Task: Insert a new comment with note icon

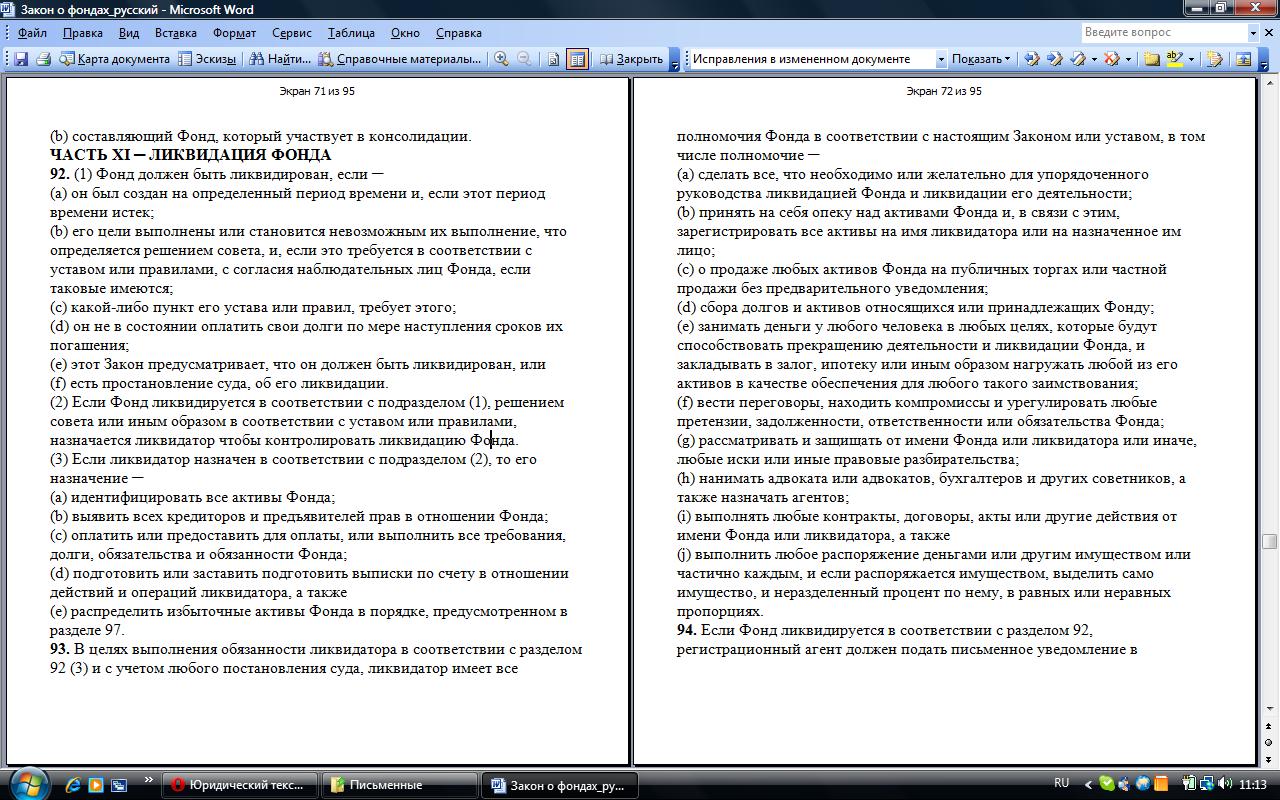Action: coord(1151,59)
